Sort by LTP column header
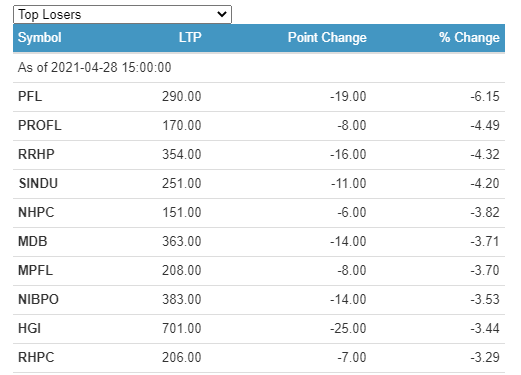This screenshot has width=521, height=375. pos(190,37)
